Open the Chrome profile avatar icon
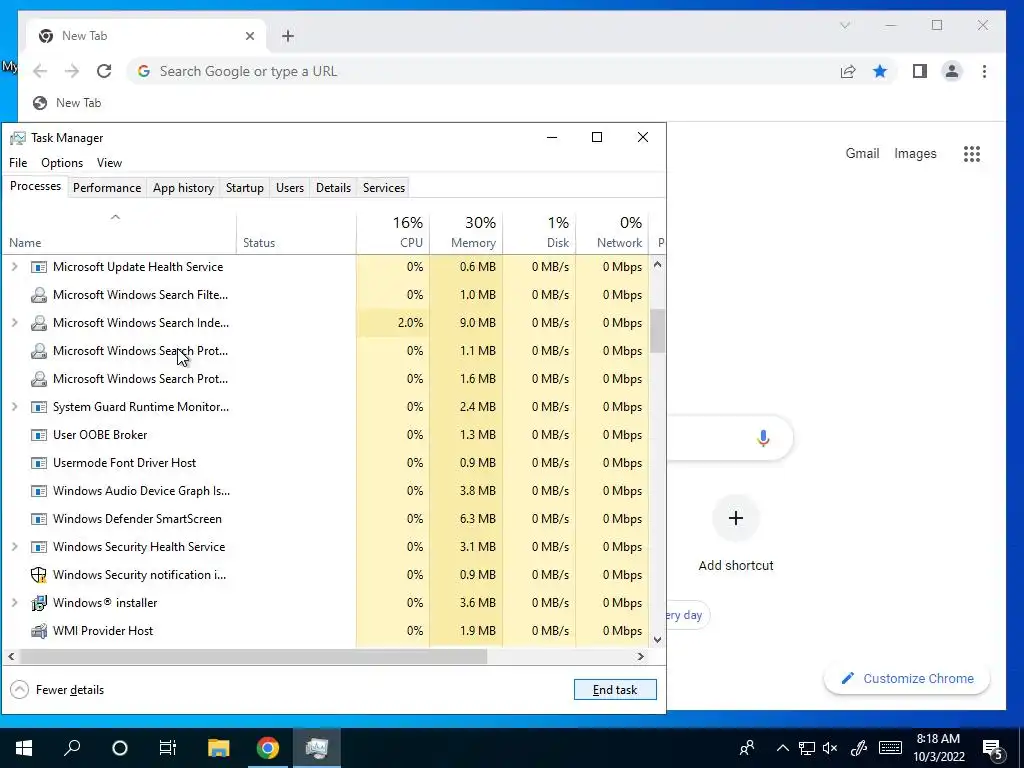Image resolution: width=1024 pixels, height=768 pixels. [x=952, y=71]
